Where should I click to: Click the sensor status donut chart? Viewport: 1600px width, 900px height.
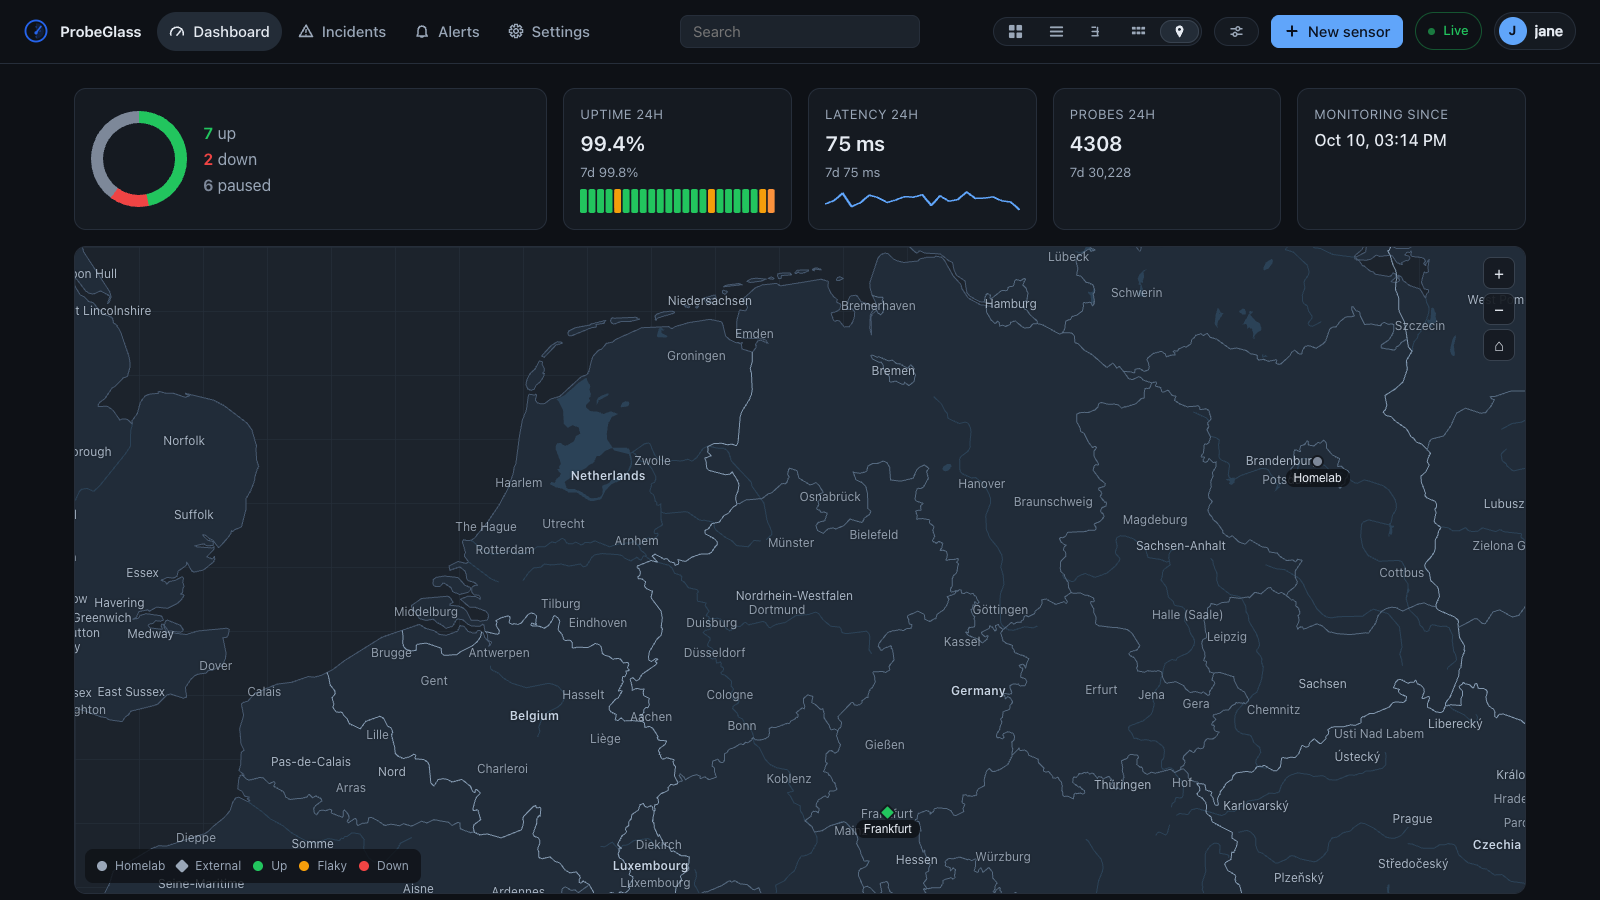click(139, 159)
